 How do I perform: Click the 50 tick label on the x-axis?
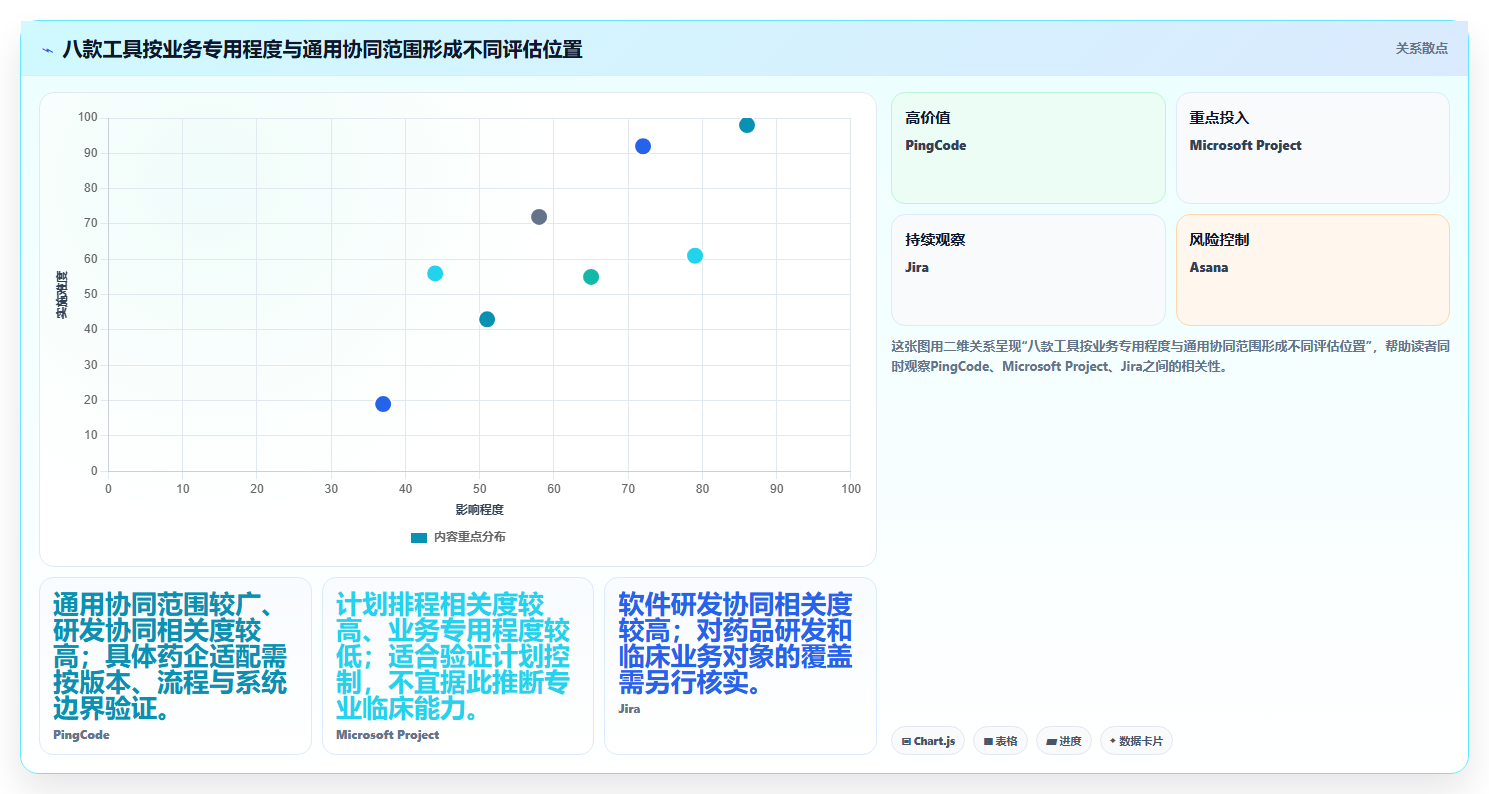tap(479, 489)
